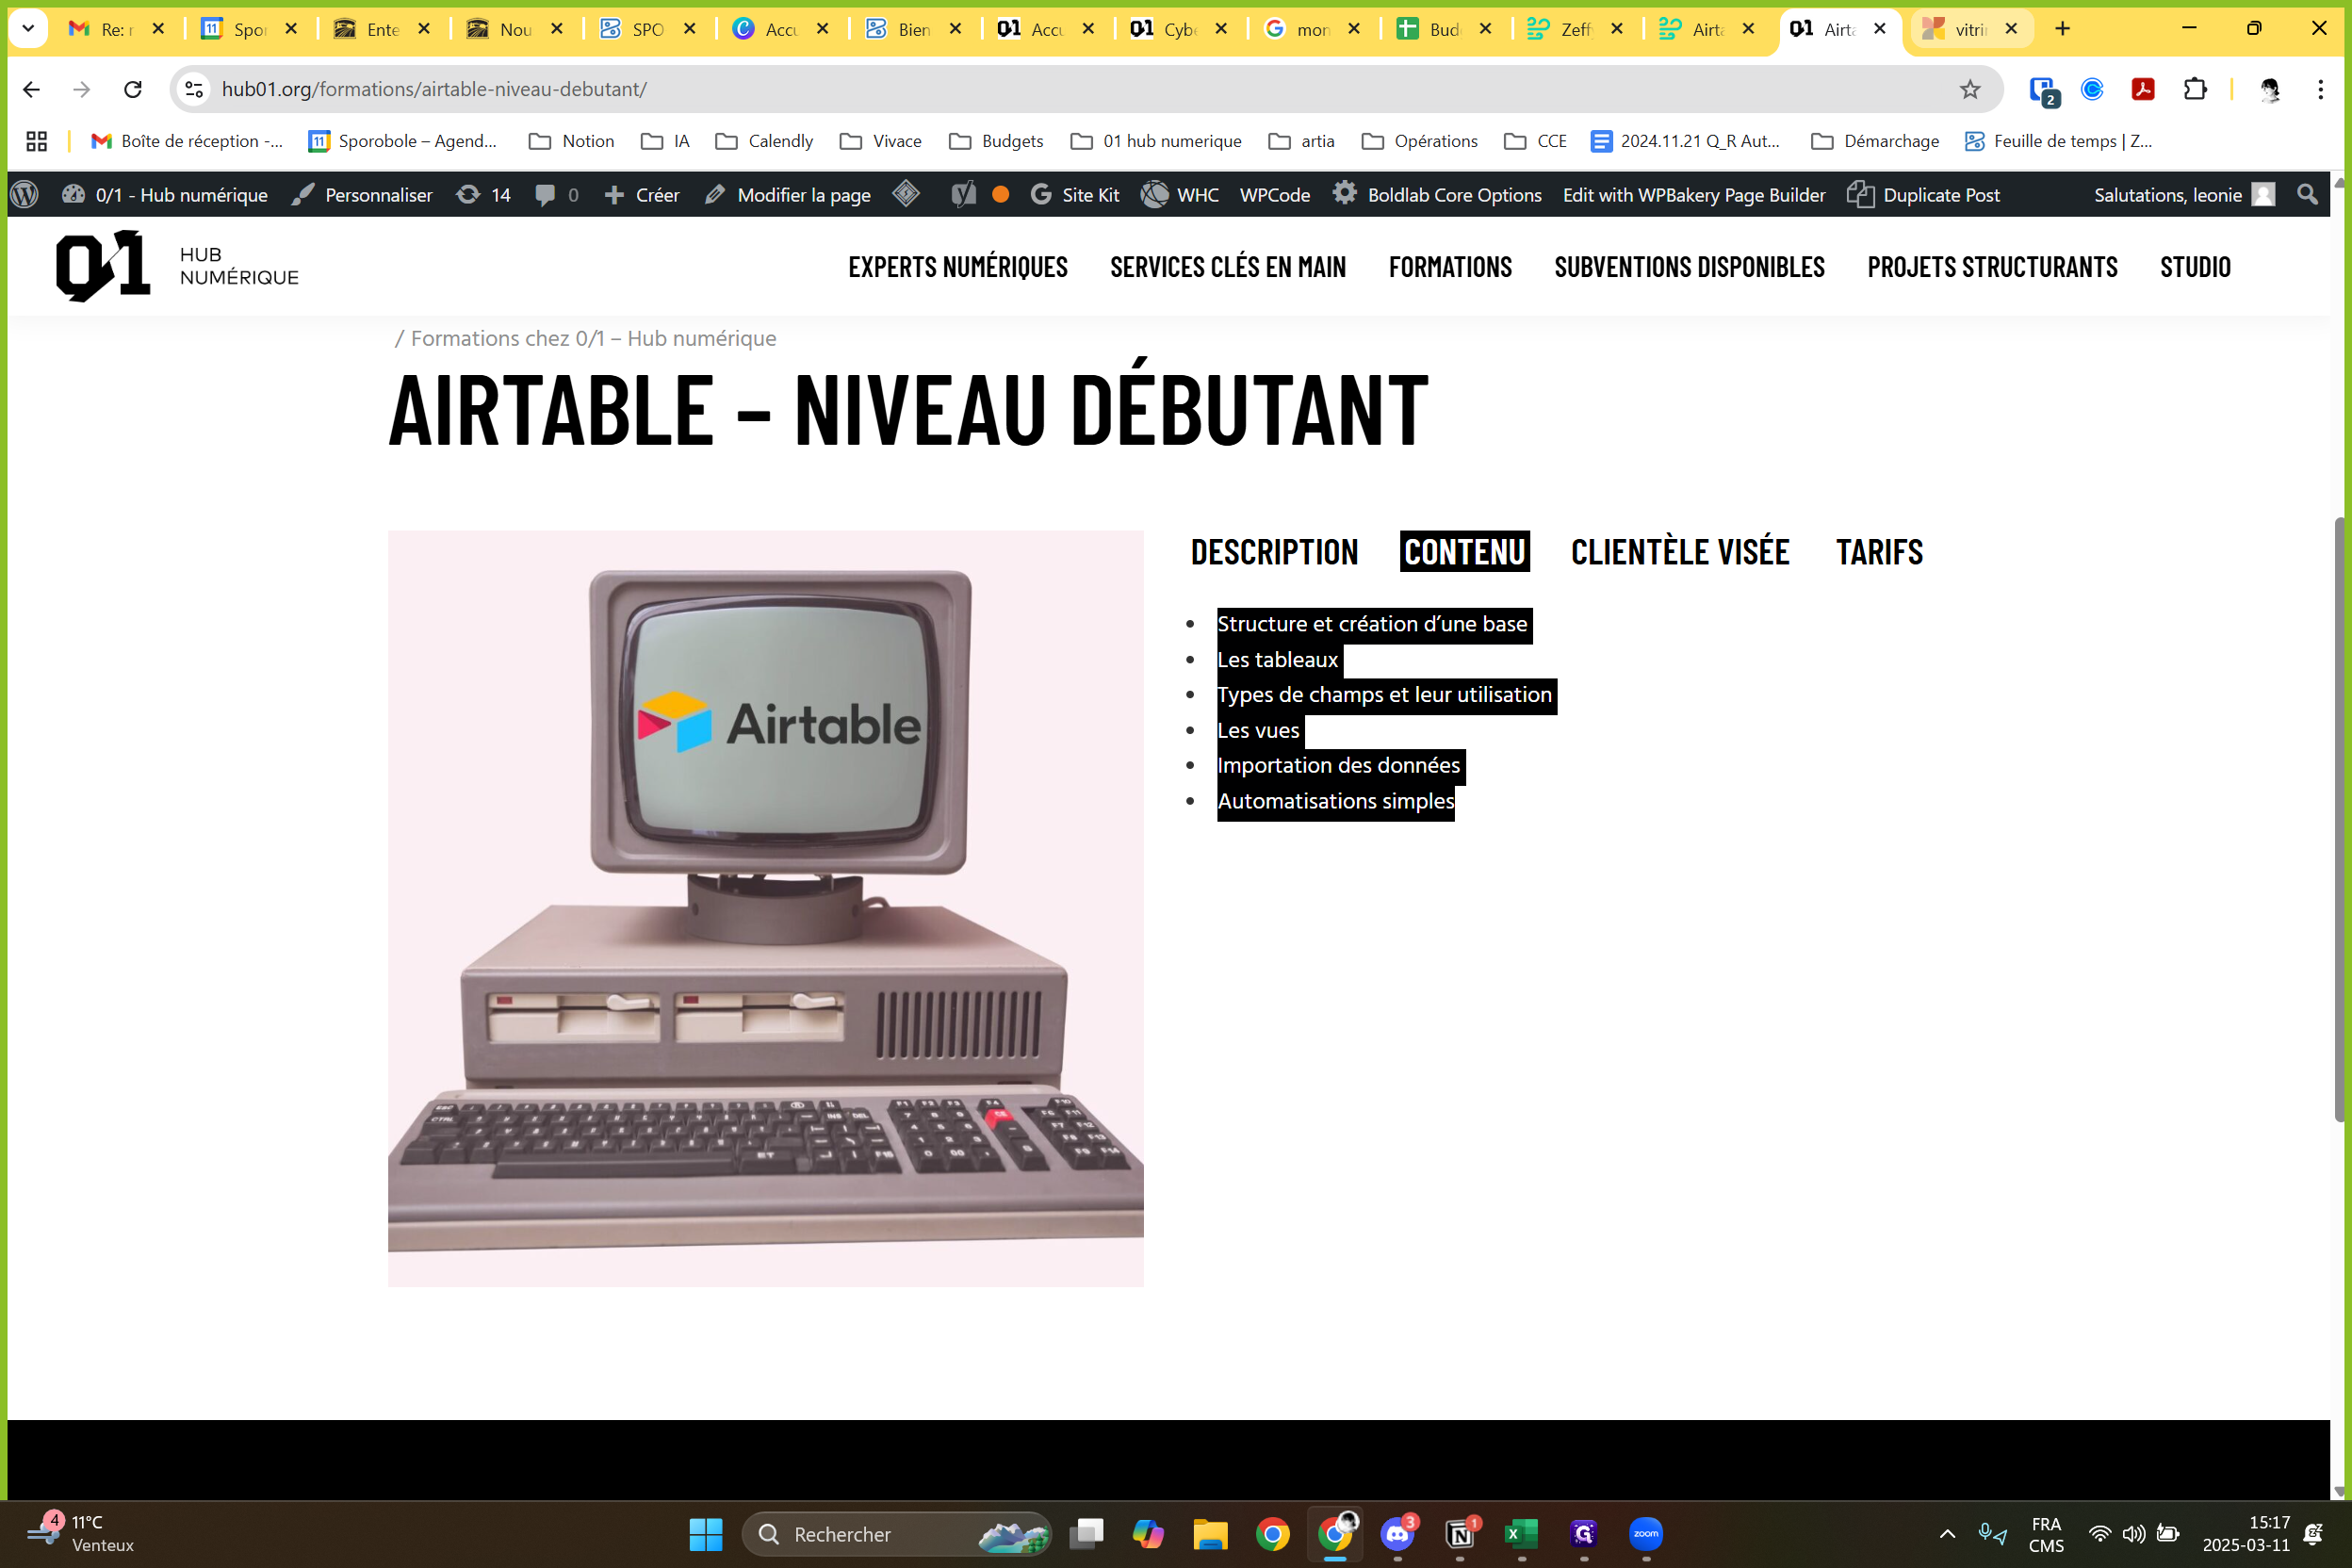2352x1568 pixels.
Task: Click Duplicate Post in admin bar
Action: (x=1923, y=195)
